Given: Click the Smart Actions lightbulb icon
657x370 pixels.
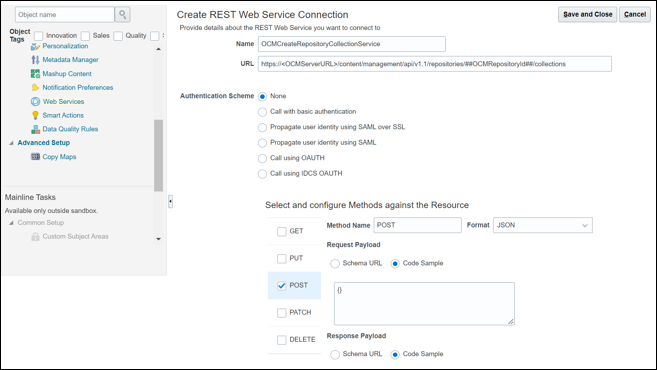Looking at the screenshot, I should [35, 115].
